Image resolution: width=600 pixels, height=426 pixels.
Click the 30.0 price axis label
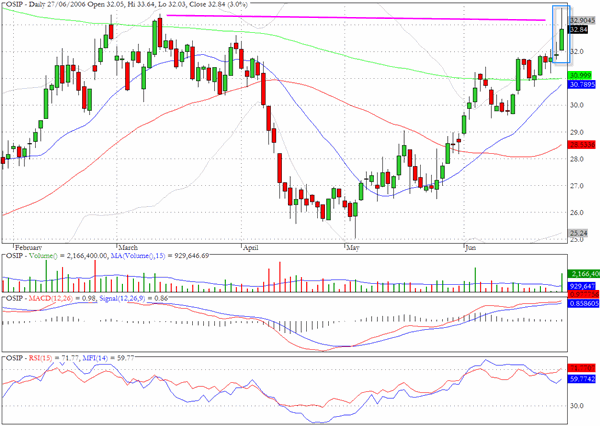(x=576, y=105)
